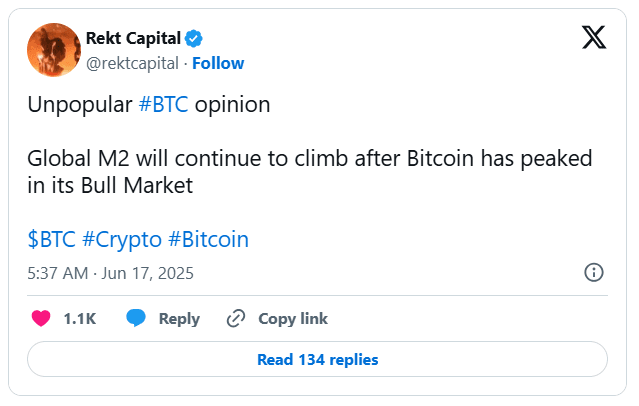
Task: Open the @rektcapital handle link
Action: tap(133, 63)
